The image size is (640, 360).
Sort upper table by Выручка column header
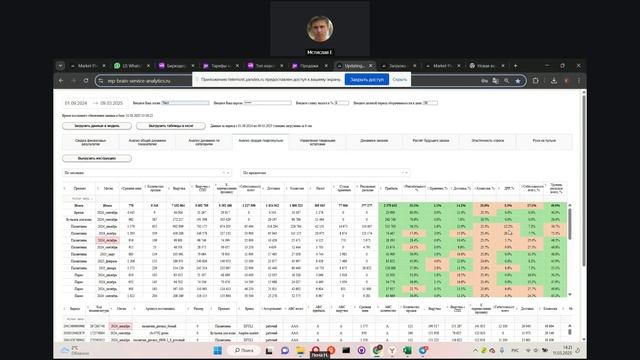(179, 189)
